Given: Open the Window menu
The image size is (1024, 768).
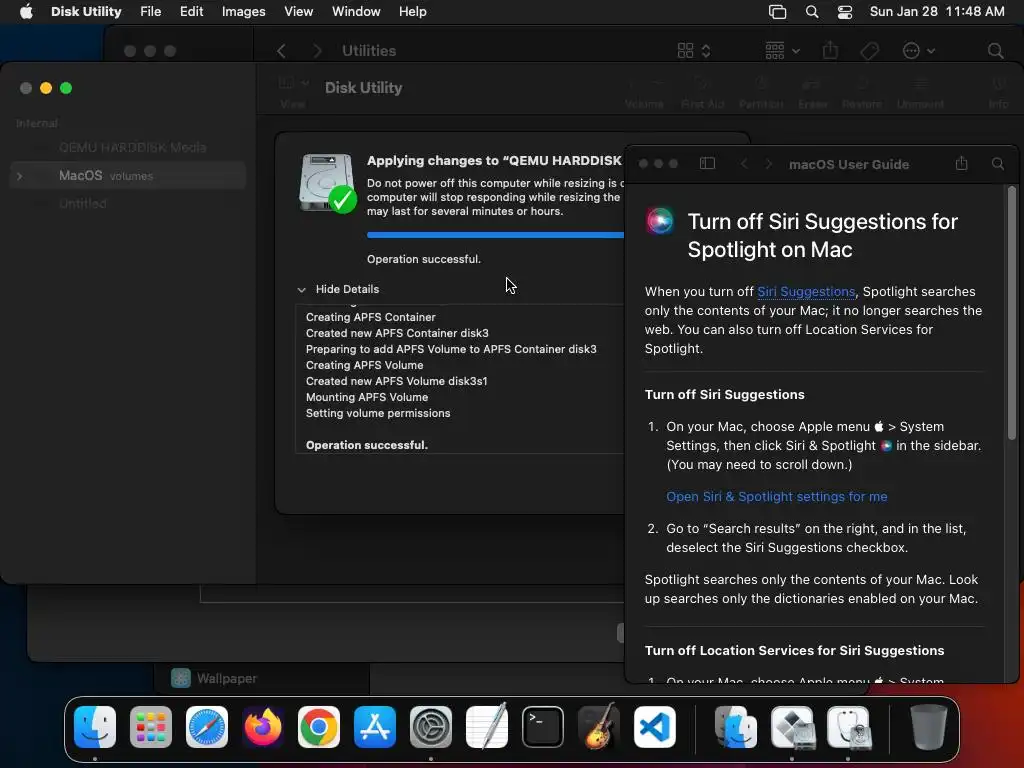Looking at the screenshot, I should pyautogui.click(x=356, y=12).
